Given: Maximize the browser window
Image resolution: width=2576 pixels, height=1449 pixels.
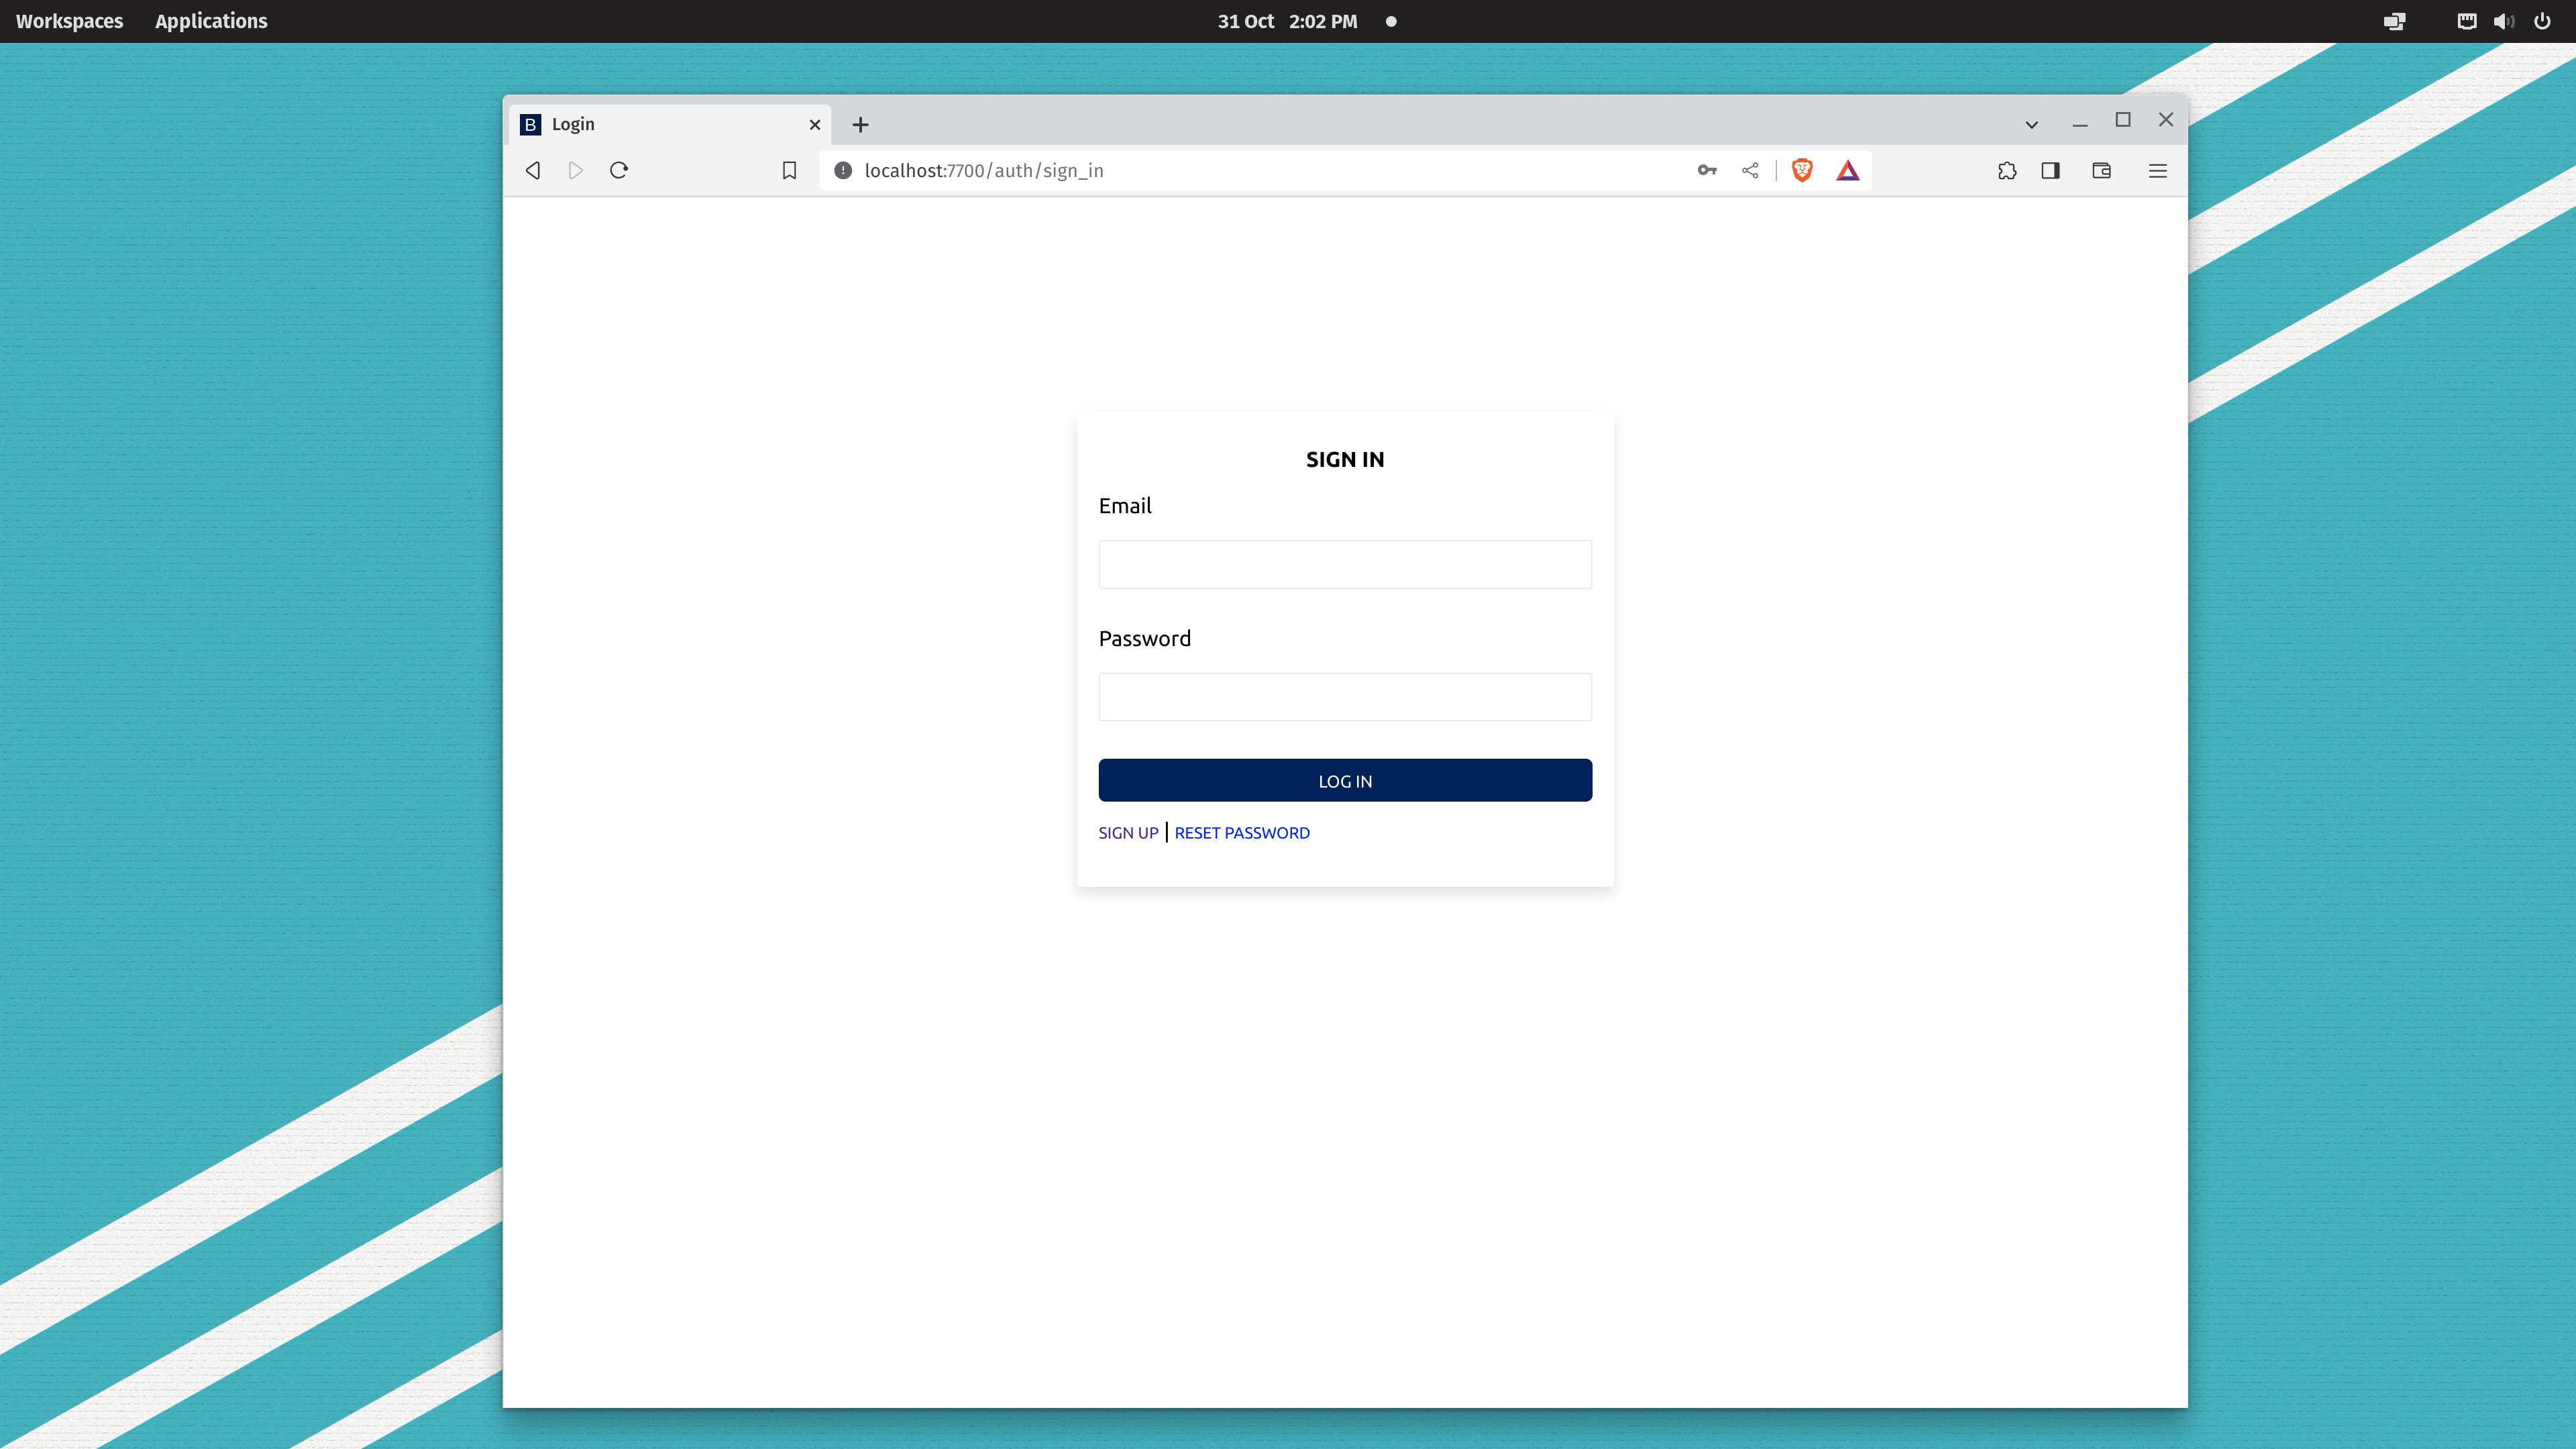Looking at the screenshot, I should click(2123, 120).
